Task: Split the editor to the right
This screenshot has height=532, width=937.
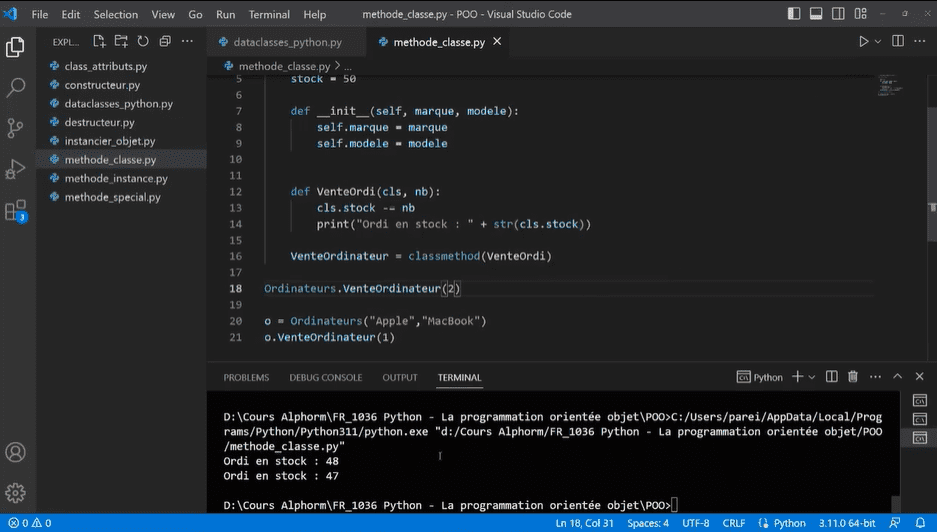Action: [898, 41]
